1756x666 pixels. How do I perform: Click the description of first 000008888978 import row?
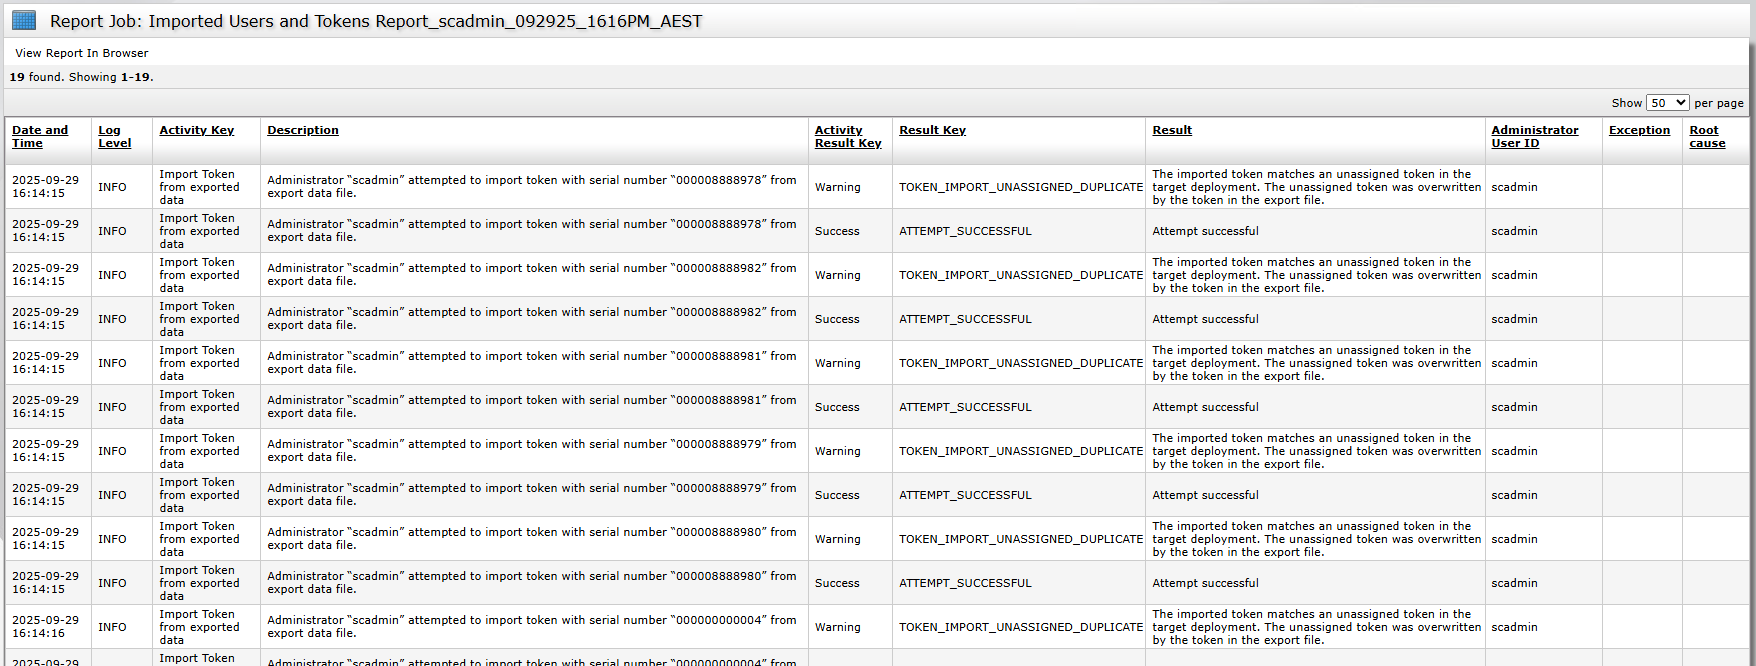coord(531,187)
